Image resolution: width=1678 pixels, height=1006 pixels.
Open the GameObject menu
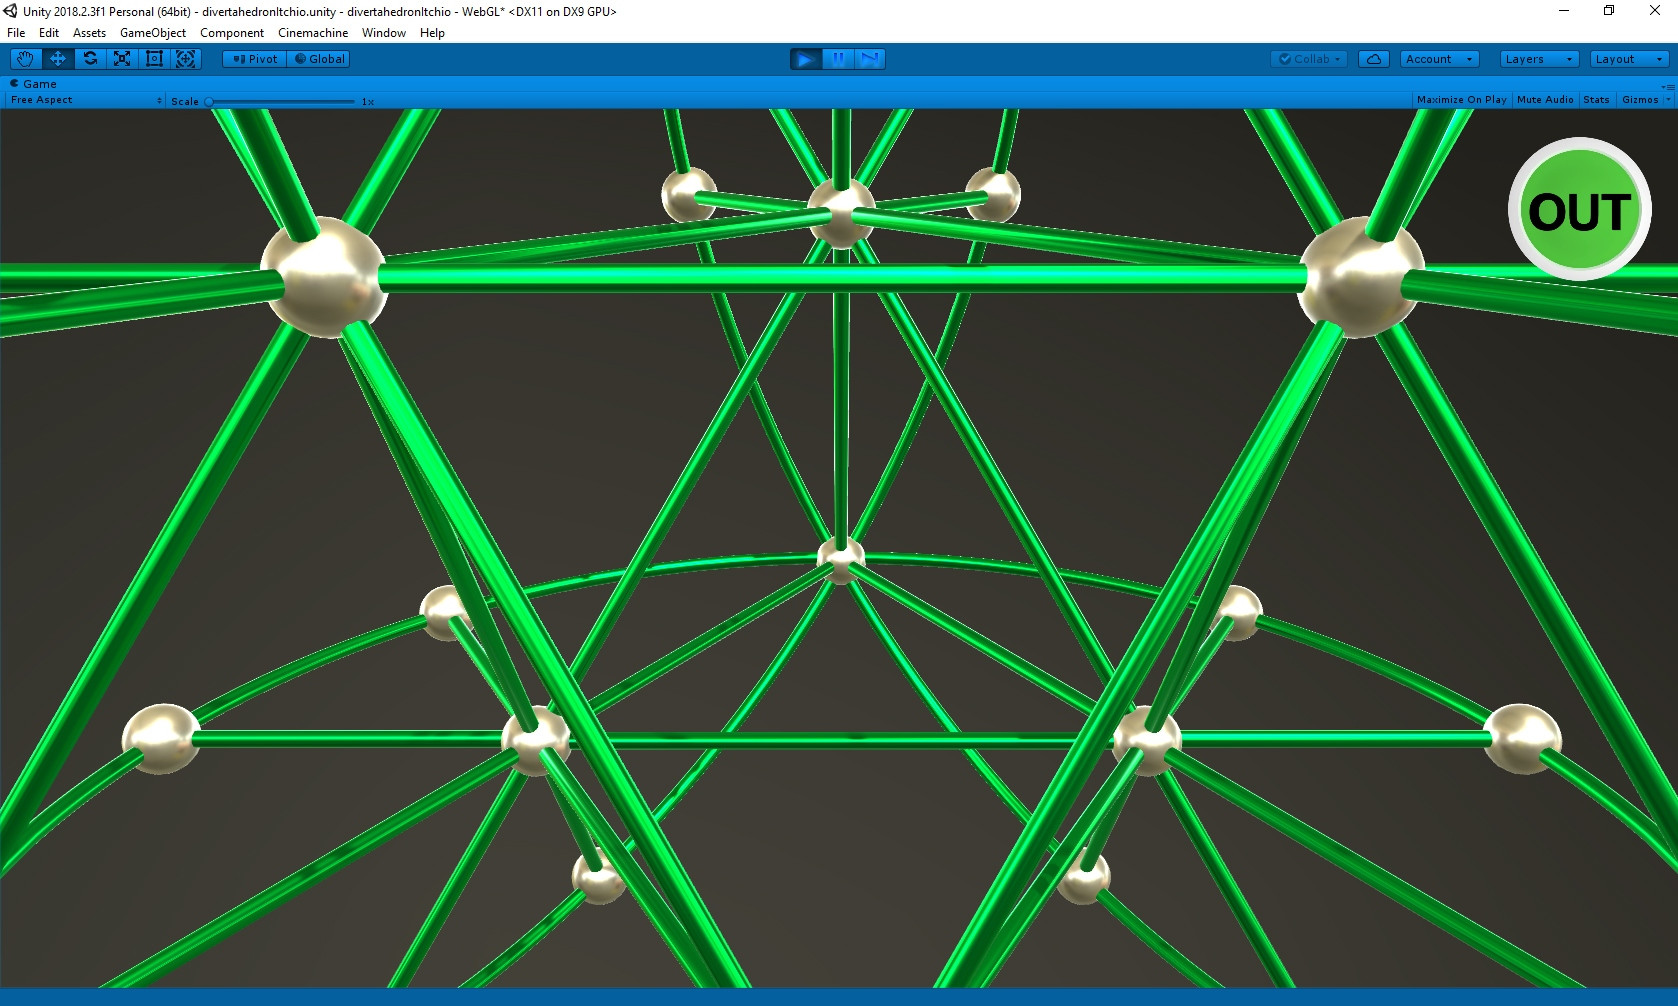153,33
